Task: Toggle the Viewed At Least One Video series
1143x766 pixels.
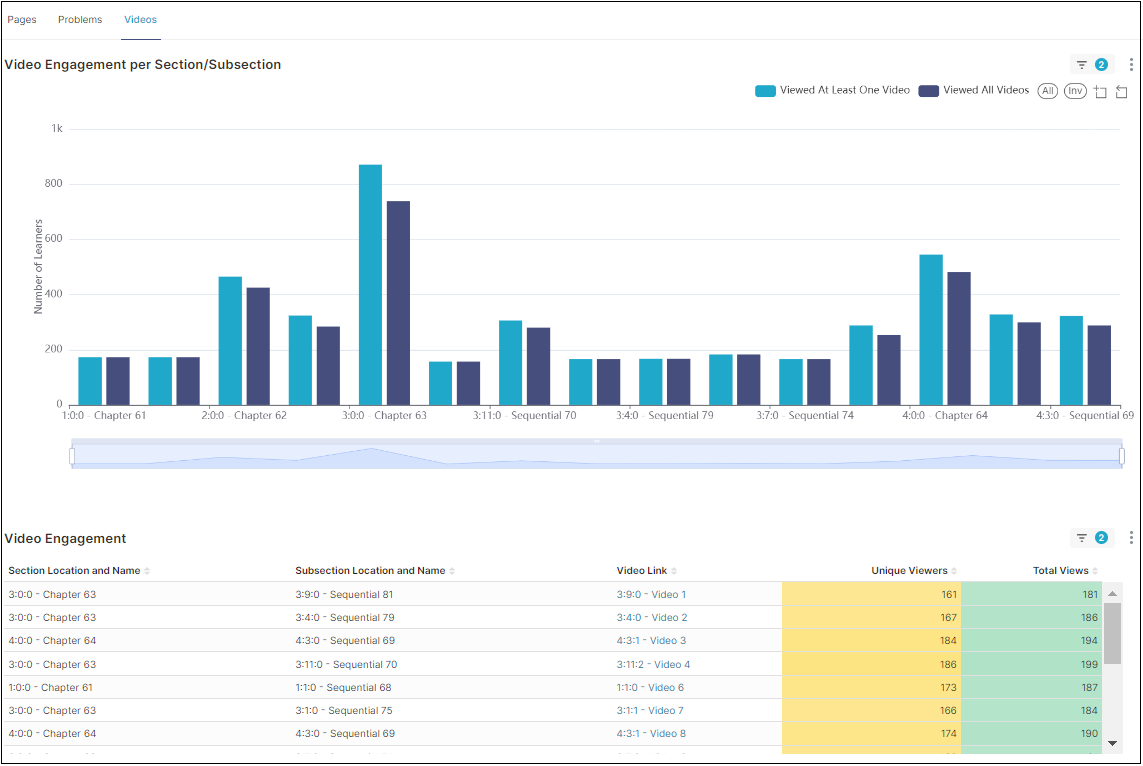Action: (833, 91)
